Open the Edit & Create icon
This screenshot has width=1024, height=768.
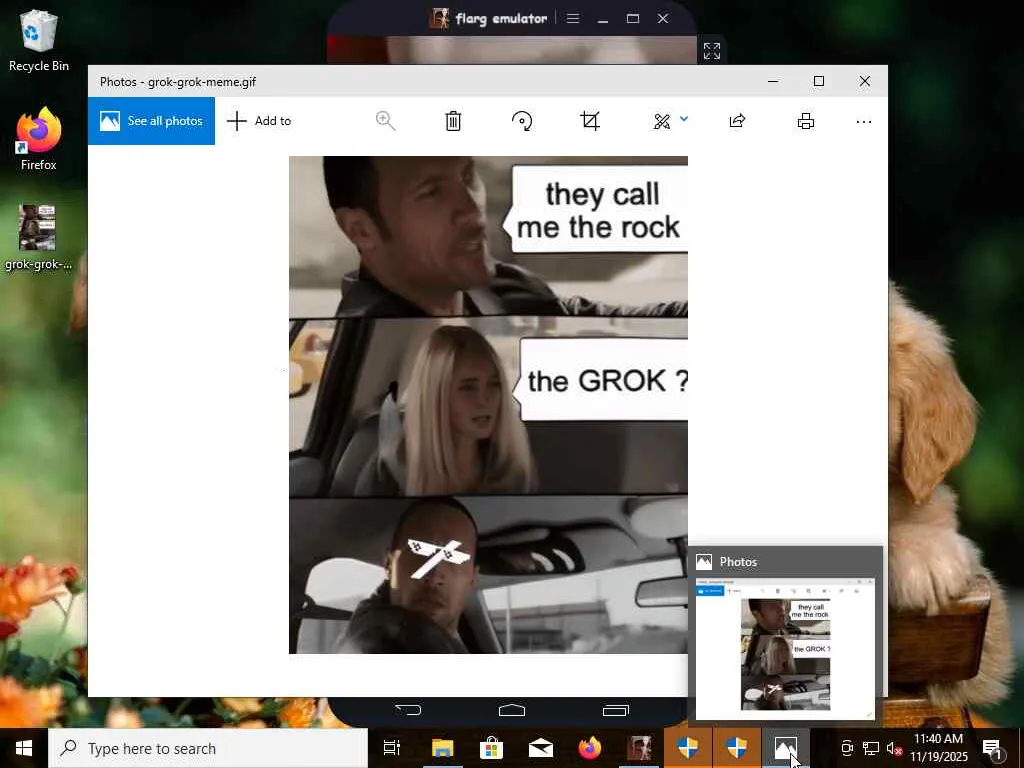(662, 121)
